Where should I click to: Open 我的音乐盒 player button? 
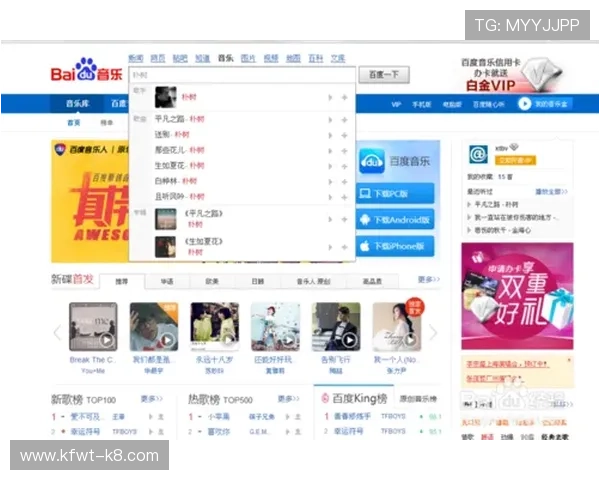click(x=545, y=104)
